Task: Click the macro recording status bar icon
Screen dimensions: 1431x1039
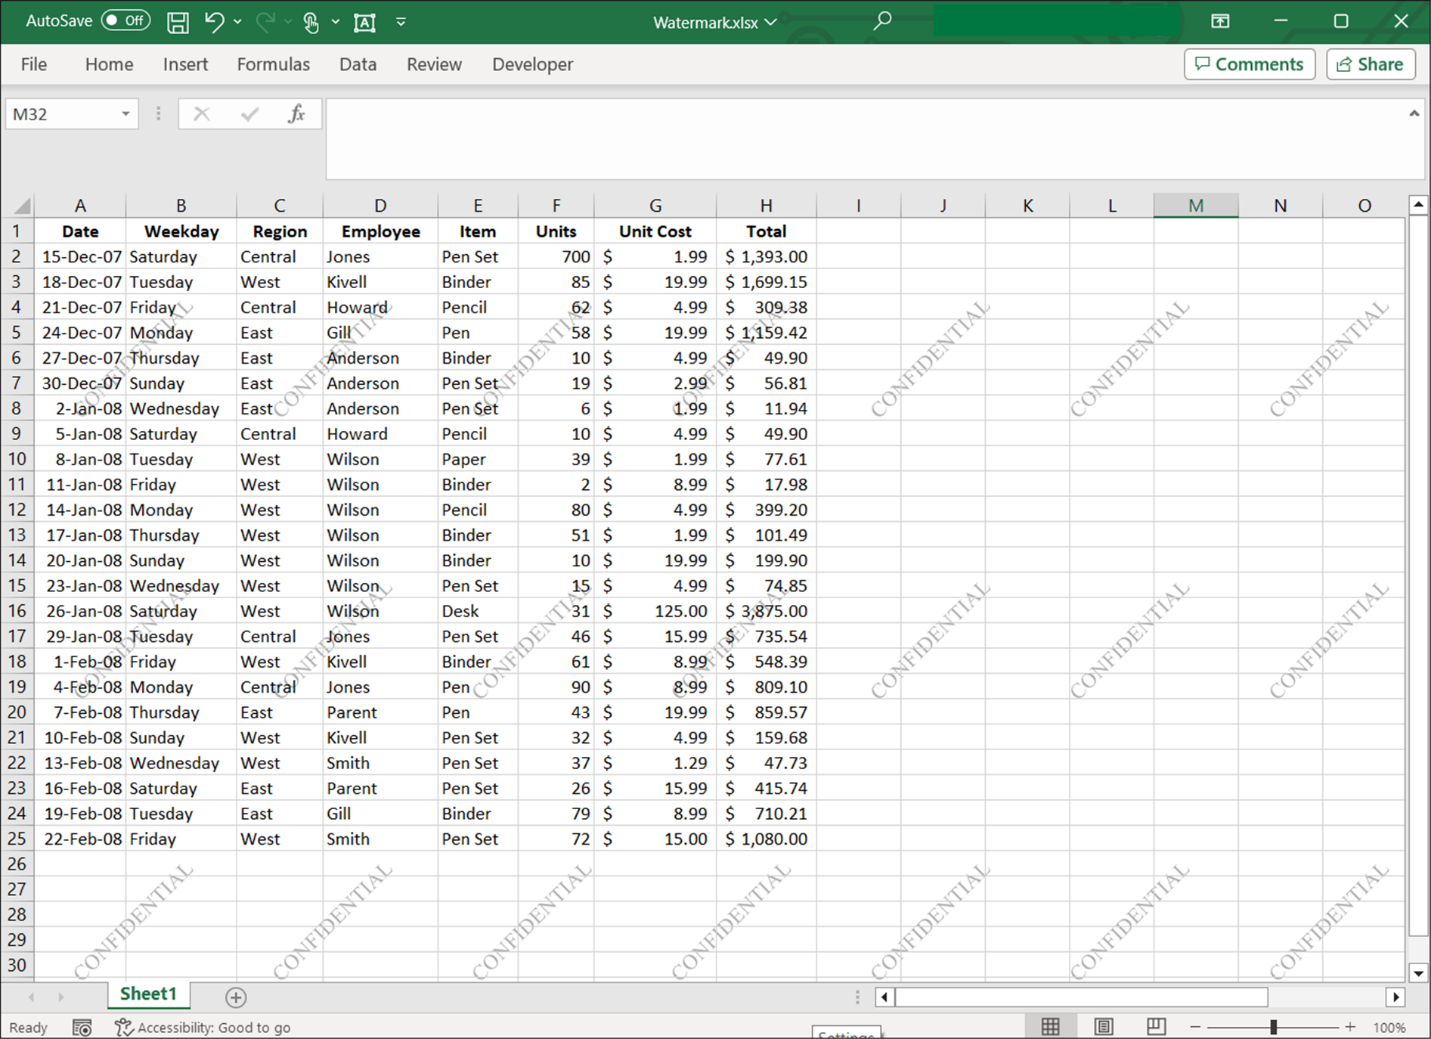Action: (x=82, y=1028)
